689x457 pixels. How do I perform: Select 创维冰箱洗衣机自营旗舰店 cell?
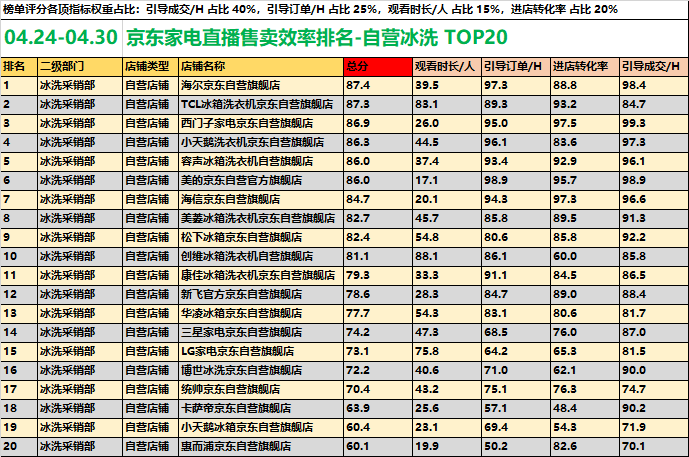click(x=261, y=256)
